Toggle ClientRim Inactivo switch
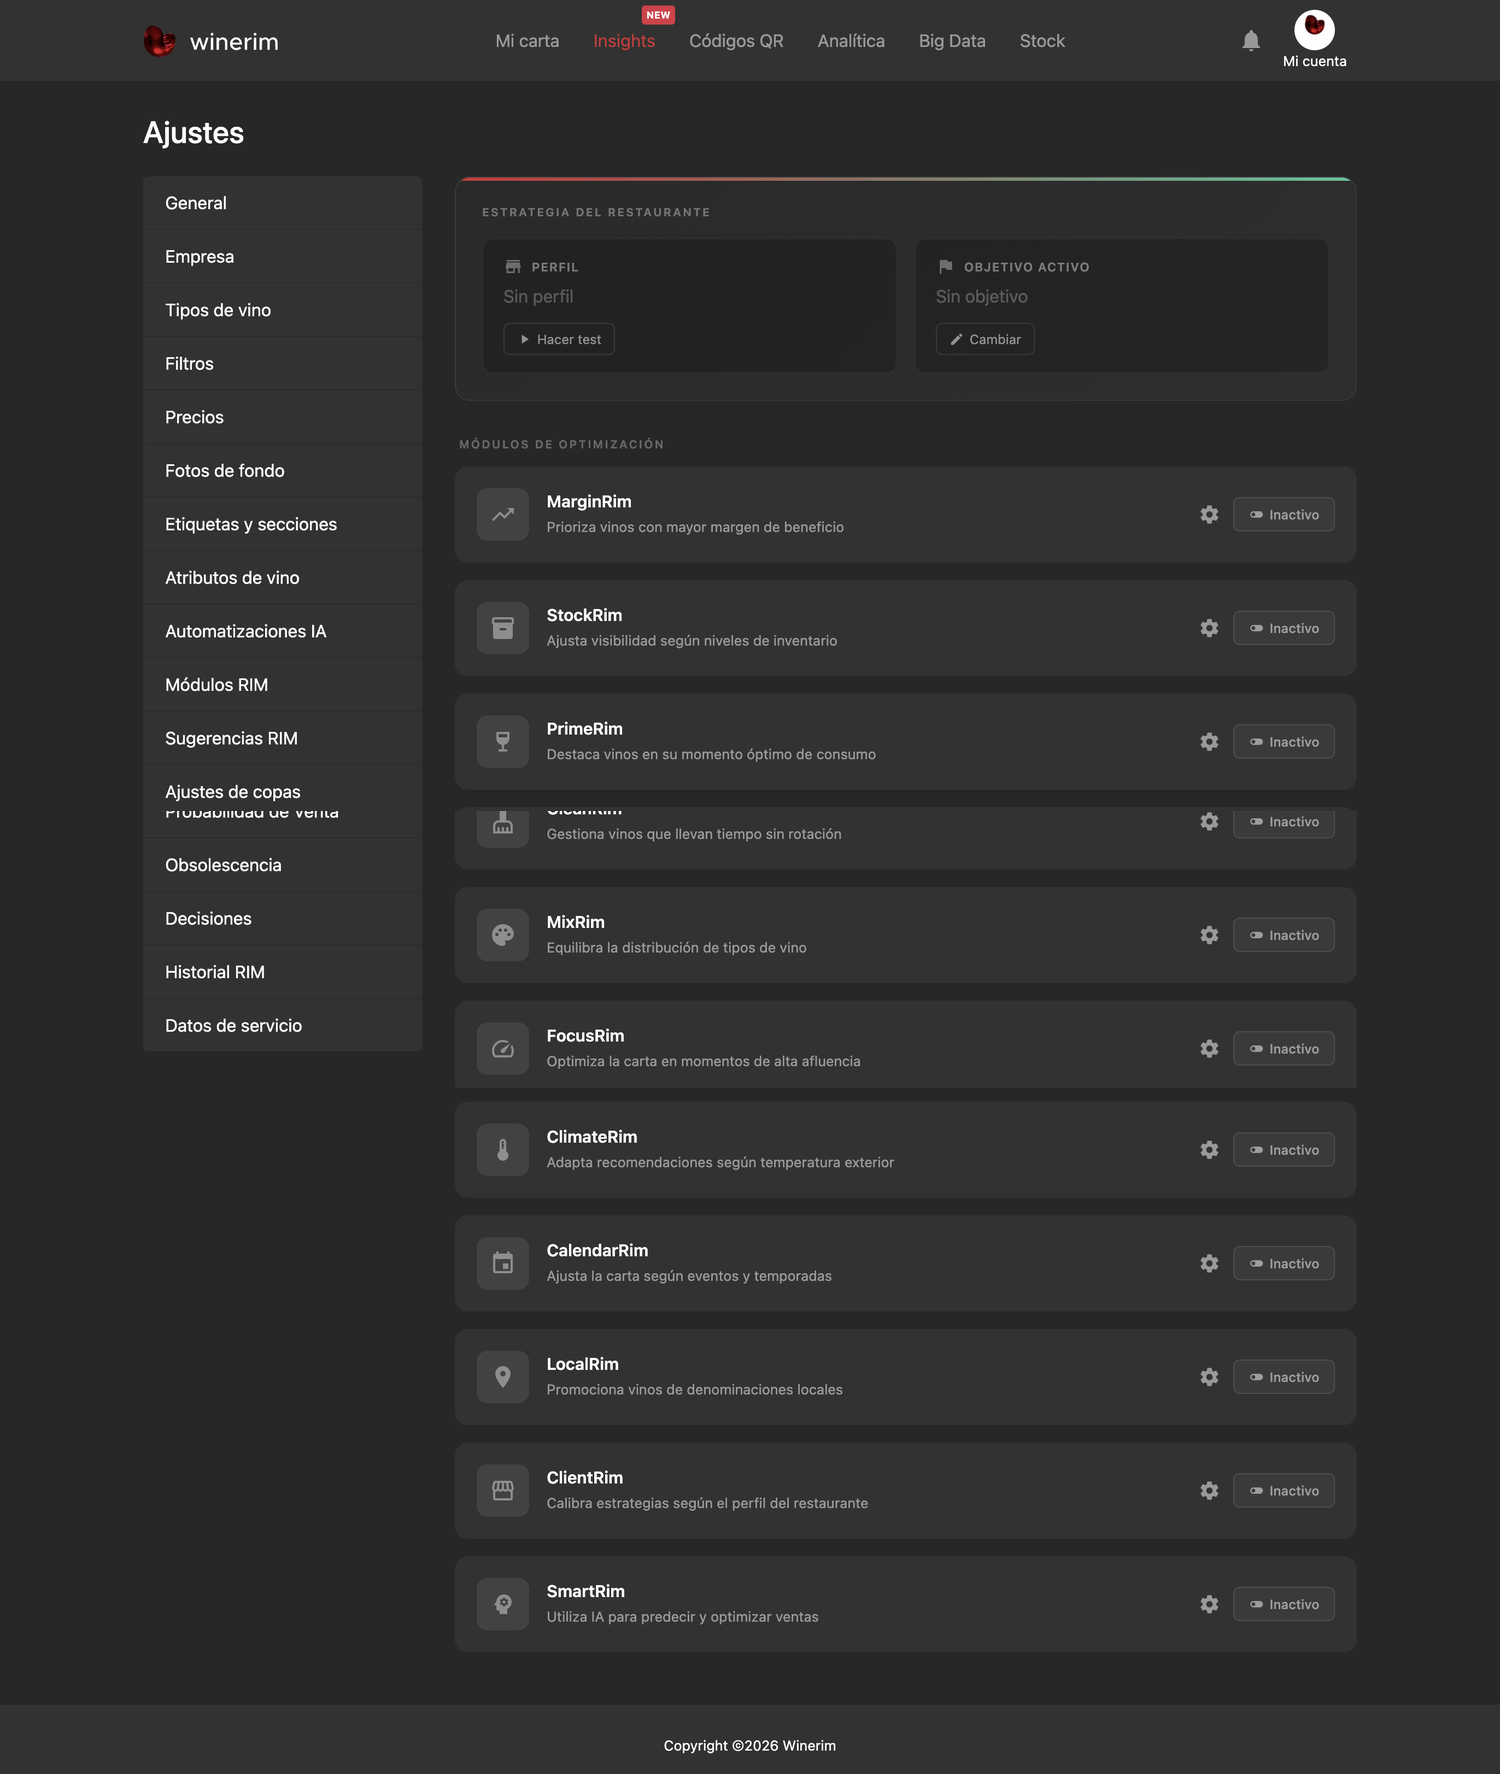1500x1774 pixels. (x=1283, y=1491)
